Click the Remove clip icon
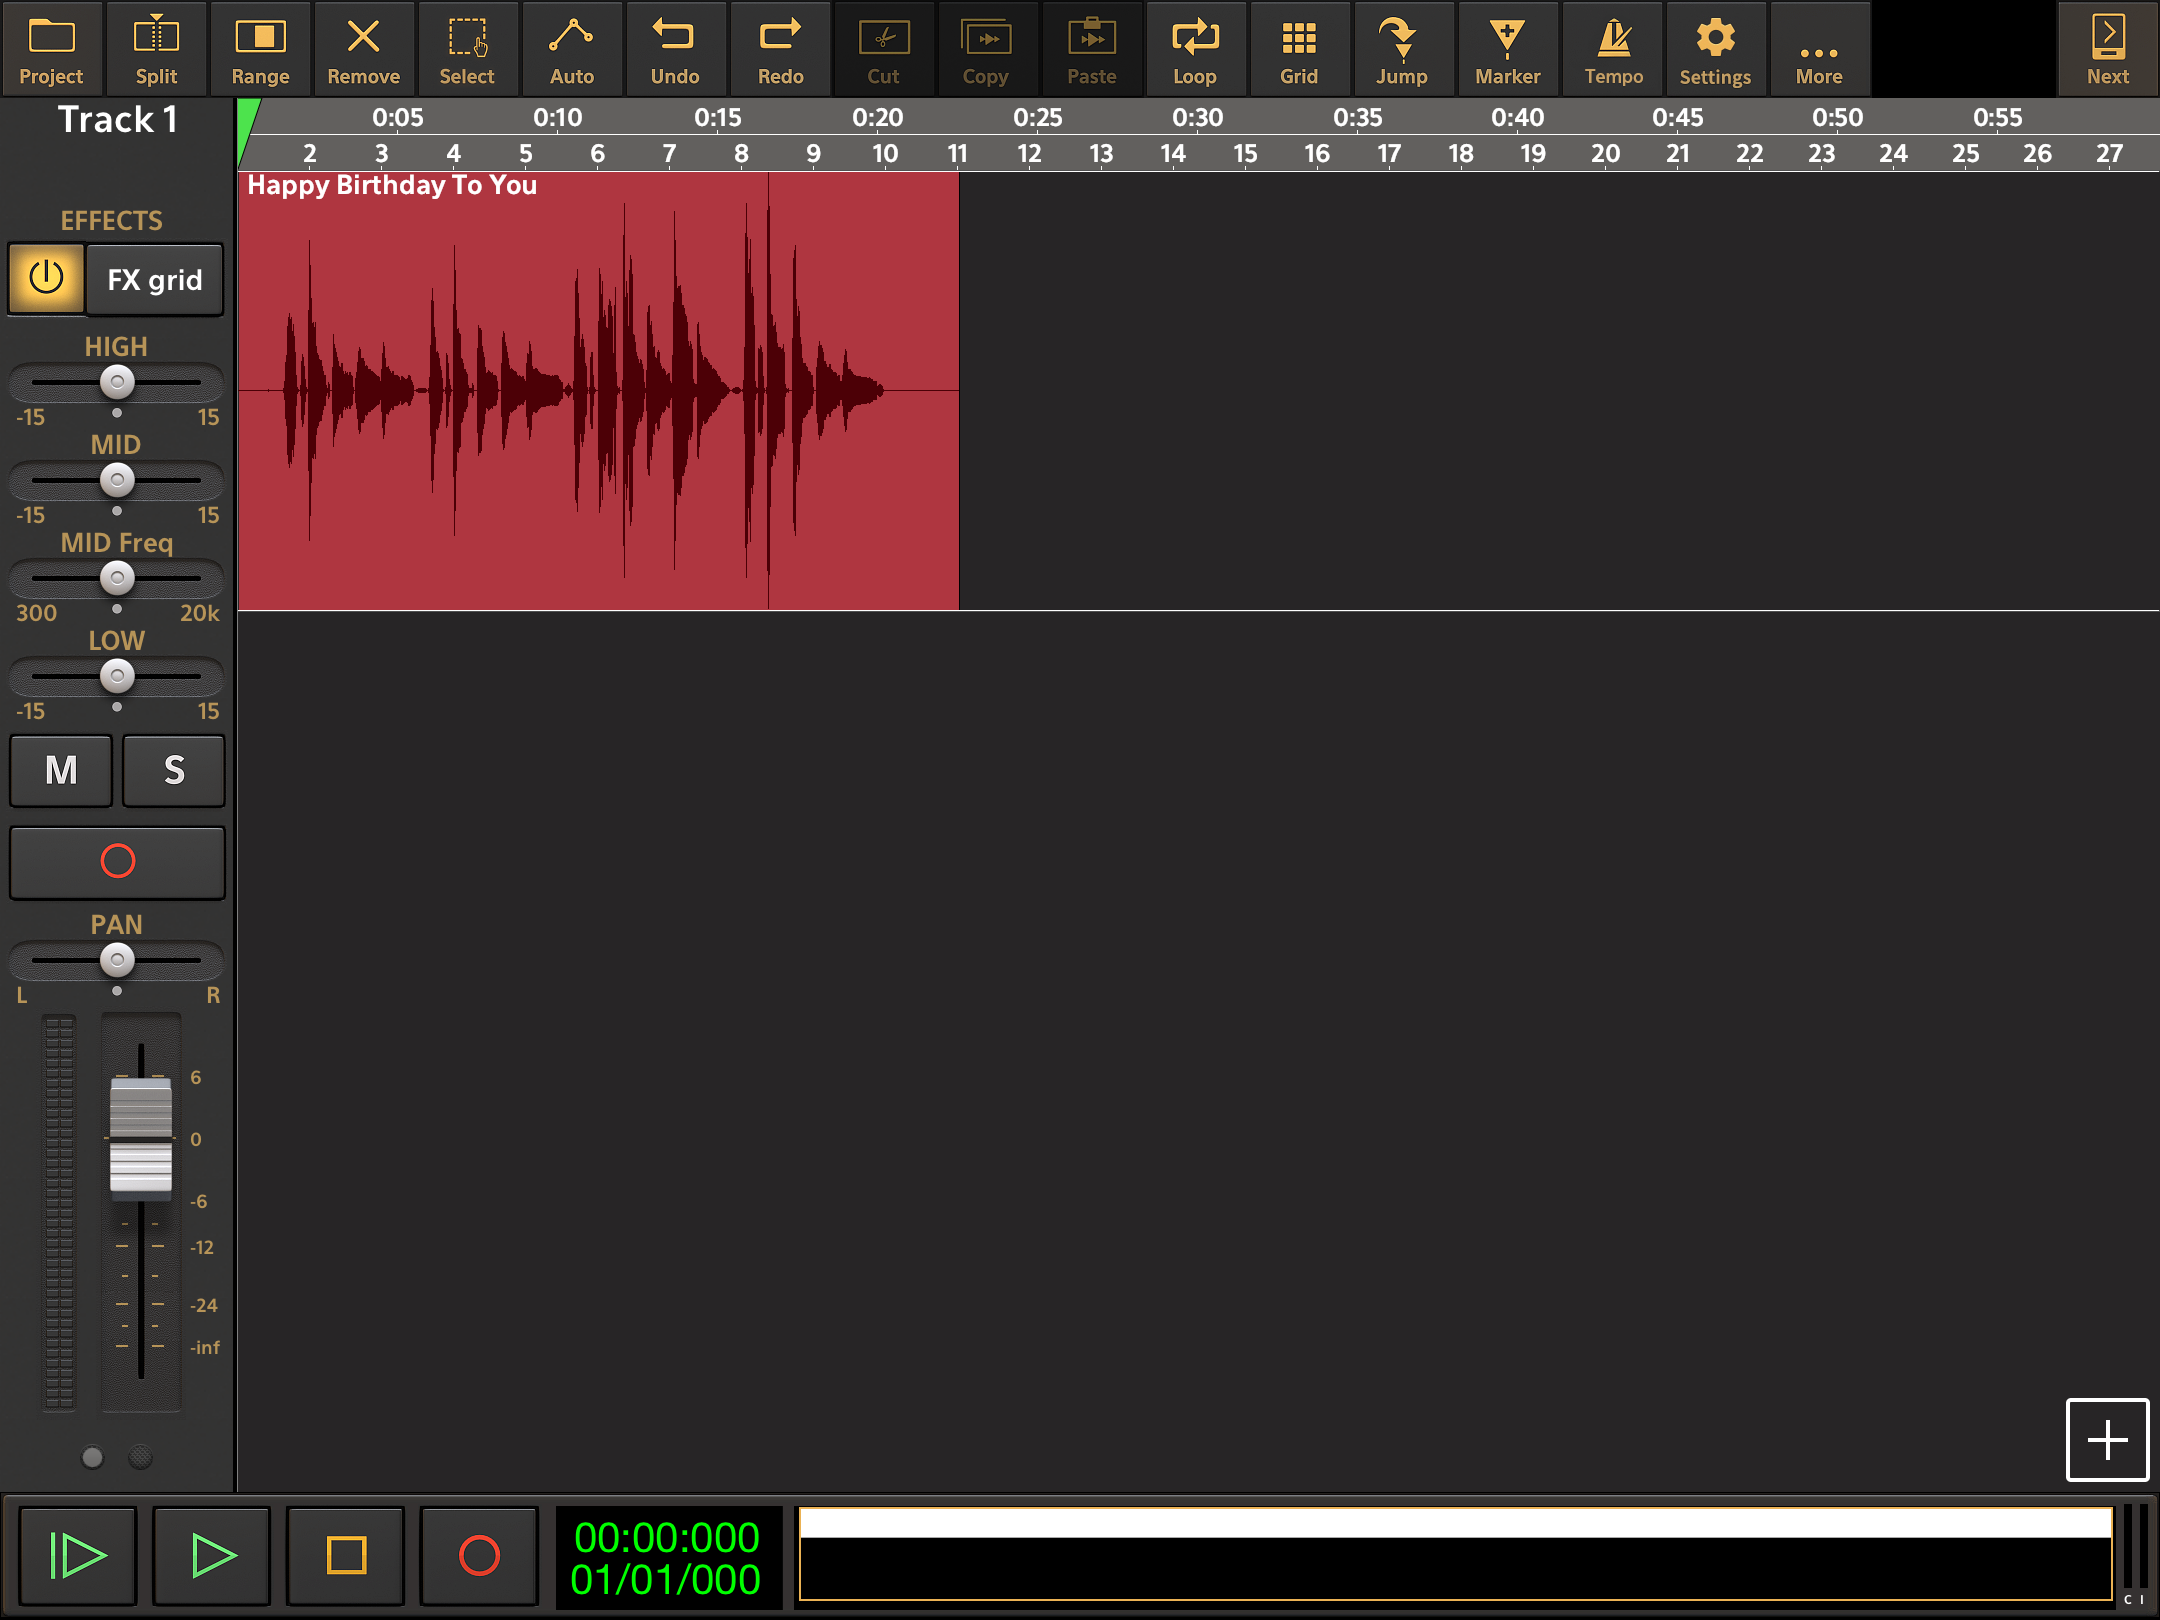The height and width of the screenshot is (1620, 2160). pos(363,49)
